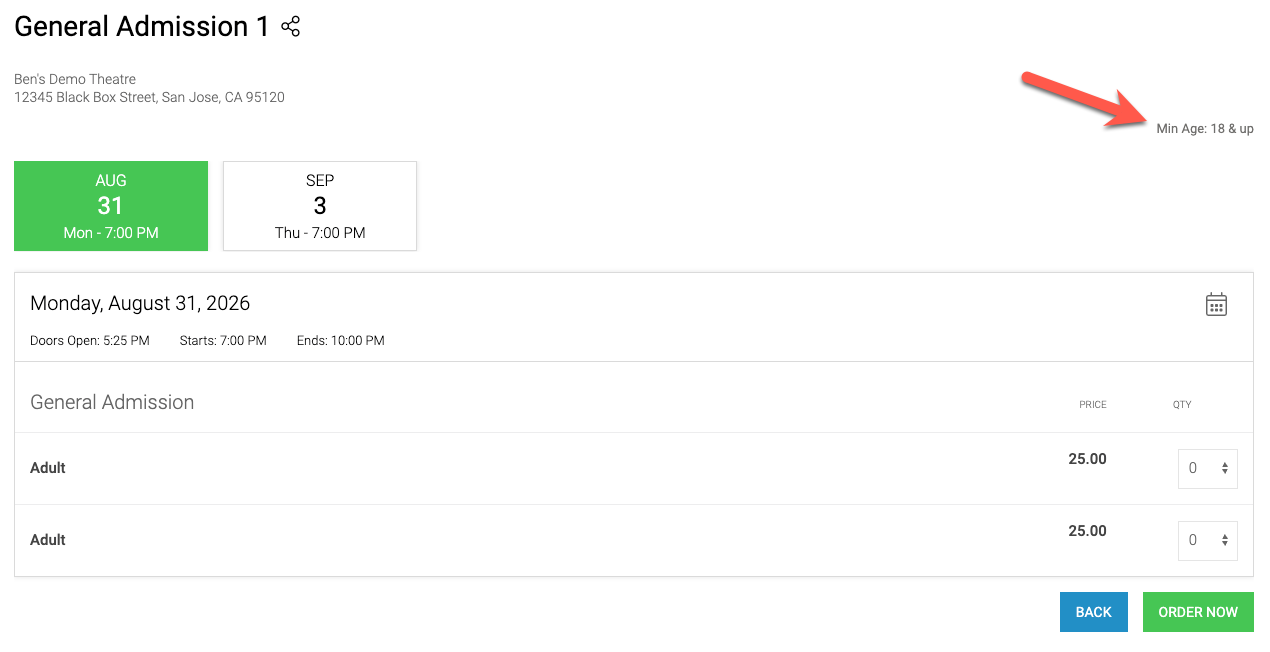Click the Min Age: 18 & up label
The image size is (1270, 652).
1205,129
